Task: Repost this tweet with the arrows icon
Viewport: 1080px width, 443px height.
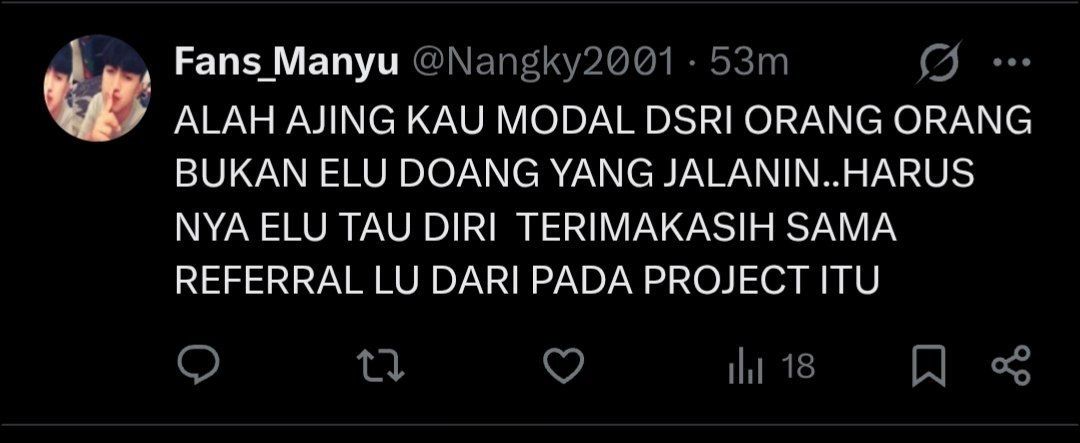Action: pyautogui.click(x=383, y=366)
